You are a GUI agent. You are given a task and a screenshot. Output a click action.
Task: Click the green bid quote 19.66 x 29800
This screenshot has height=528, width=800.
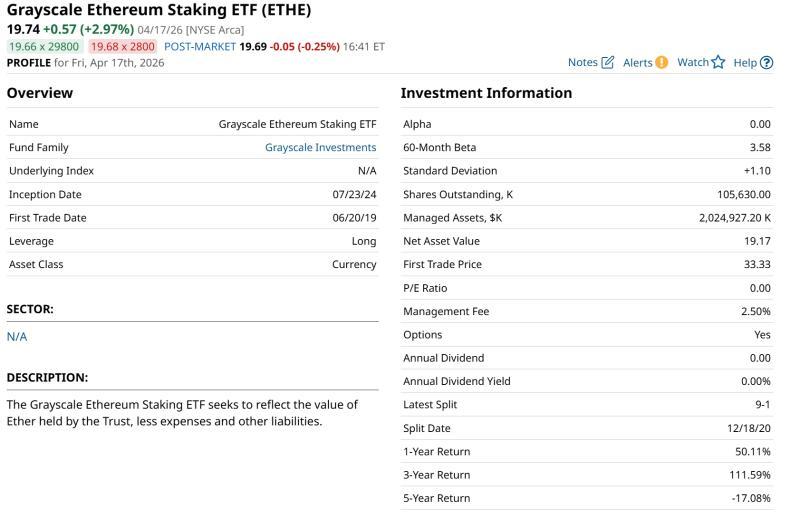click(43, 46)
